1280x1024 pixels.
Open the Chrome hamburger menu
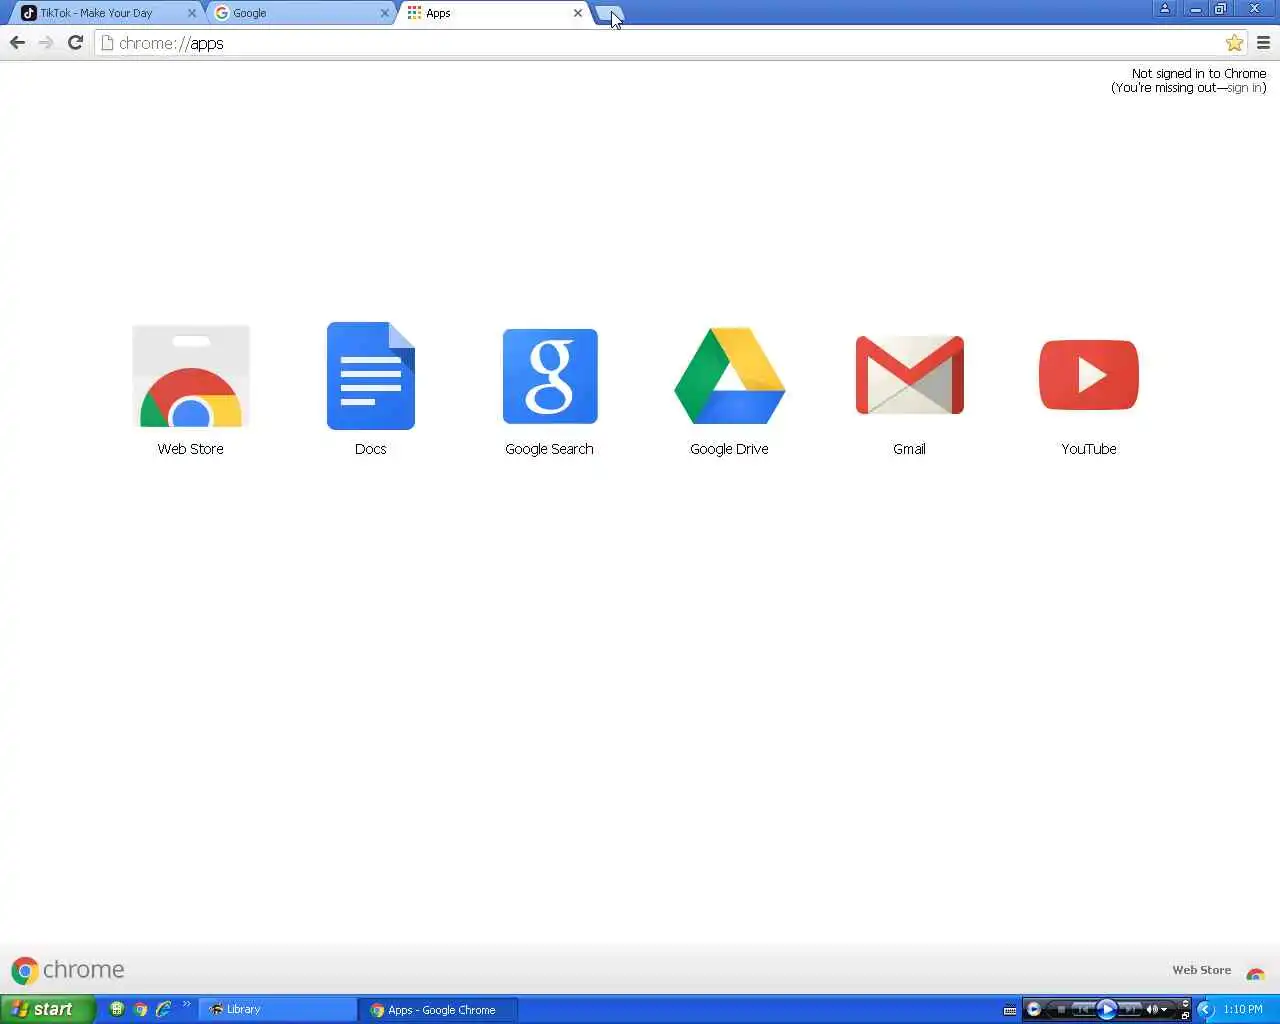point(1263,43)
